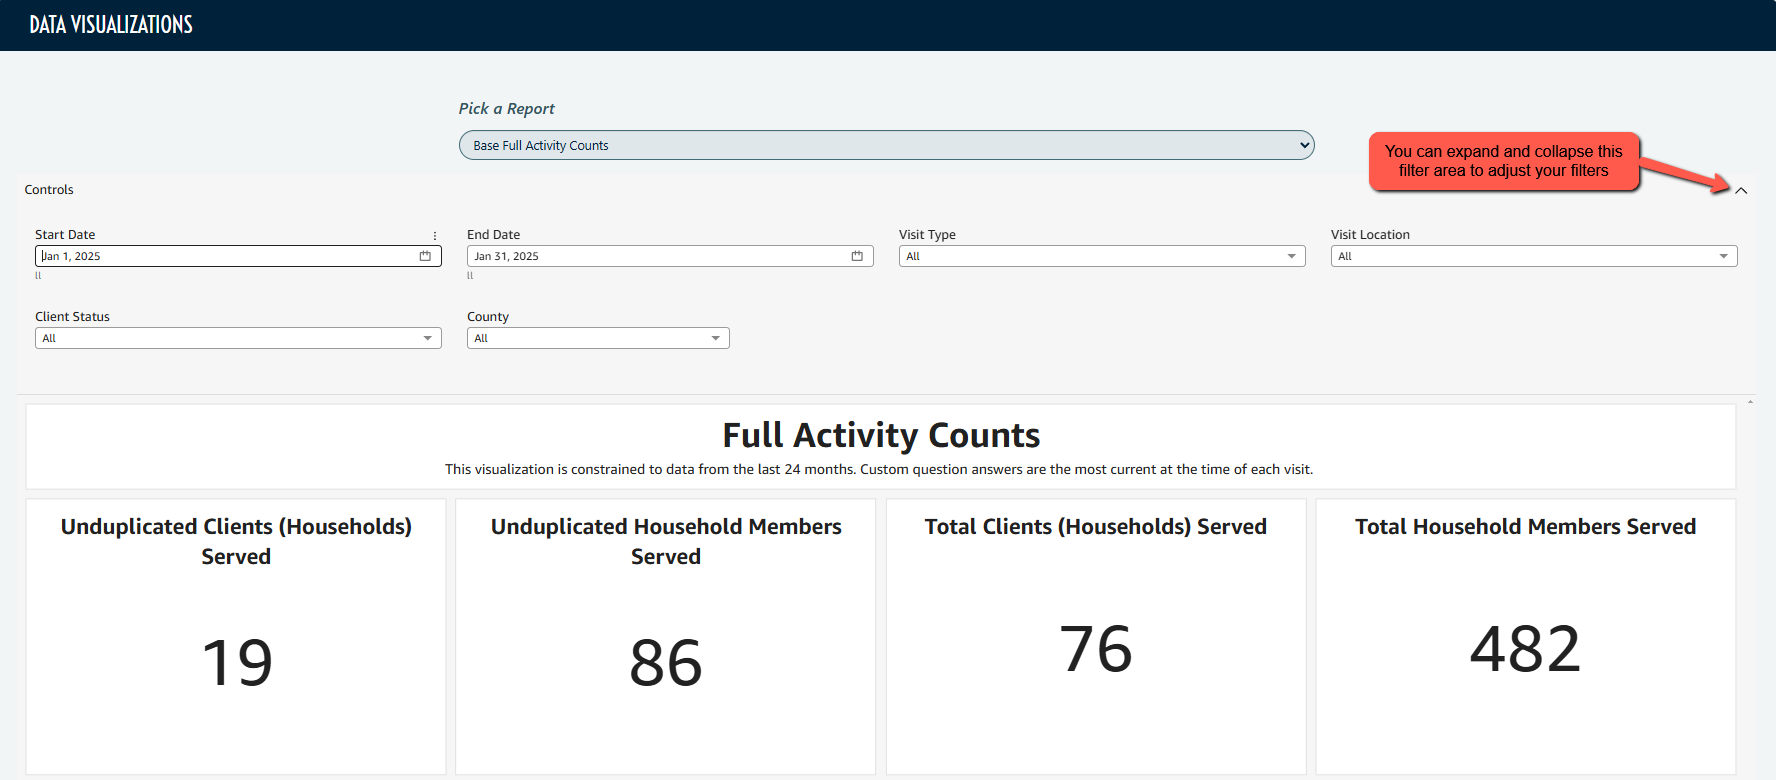Click the value 86
This screenshot has height=780, width=1776.
[666, 663]
